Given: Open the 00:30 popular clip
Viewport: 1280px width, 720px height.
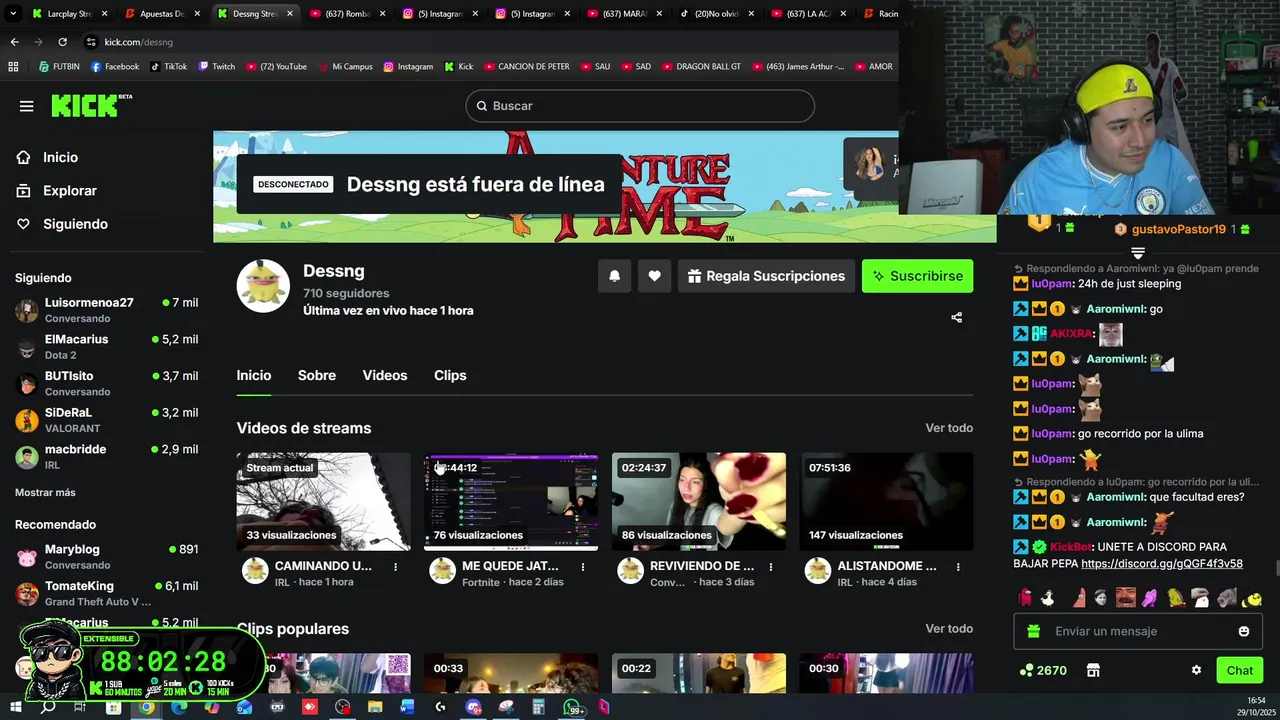Looking at the screenshot, I should tap(886, 673).
